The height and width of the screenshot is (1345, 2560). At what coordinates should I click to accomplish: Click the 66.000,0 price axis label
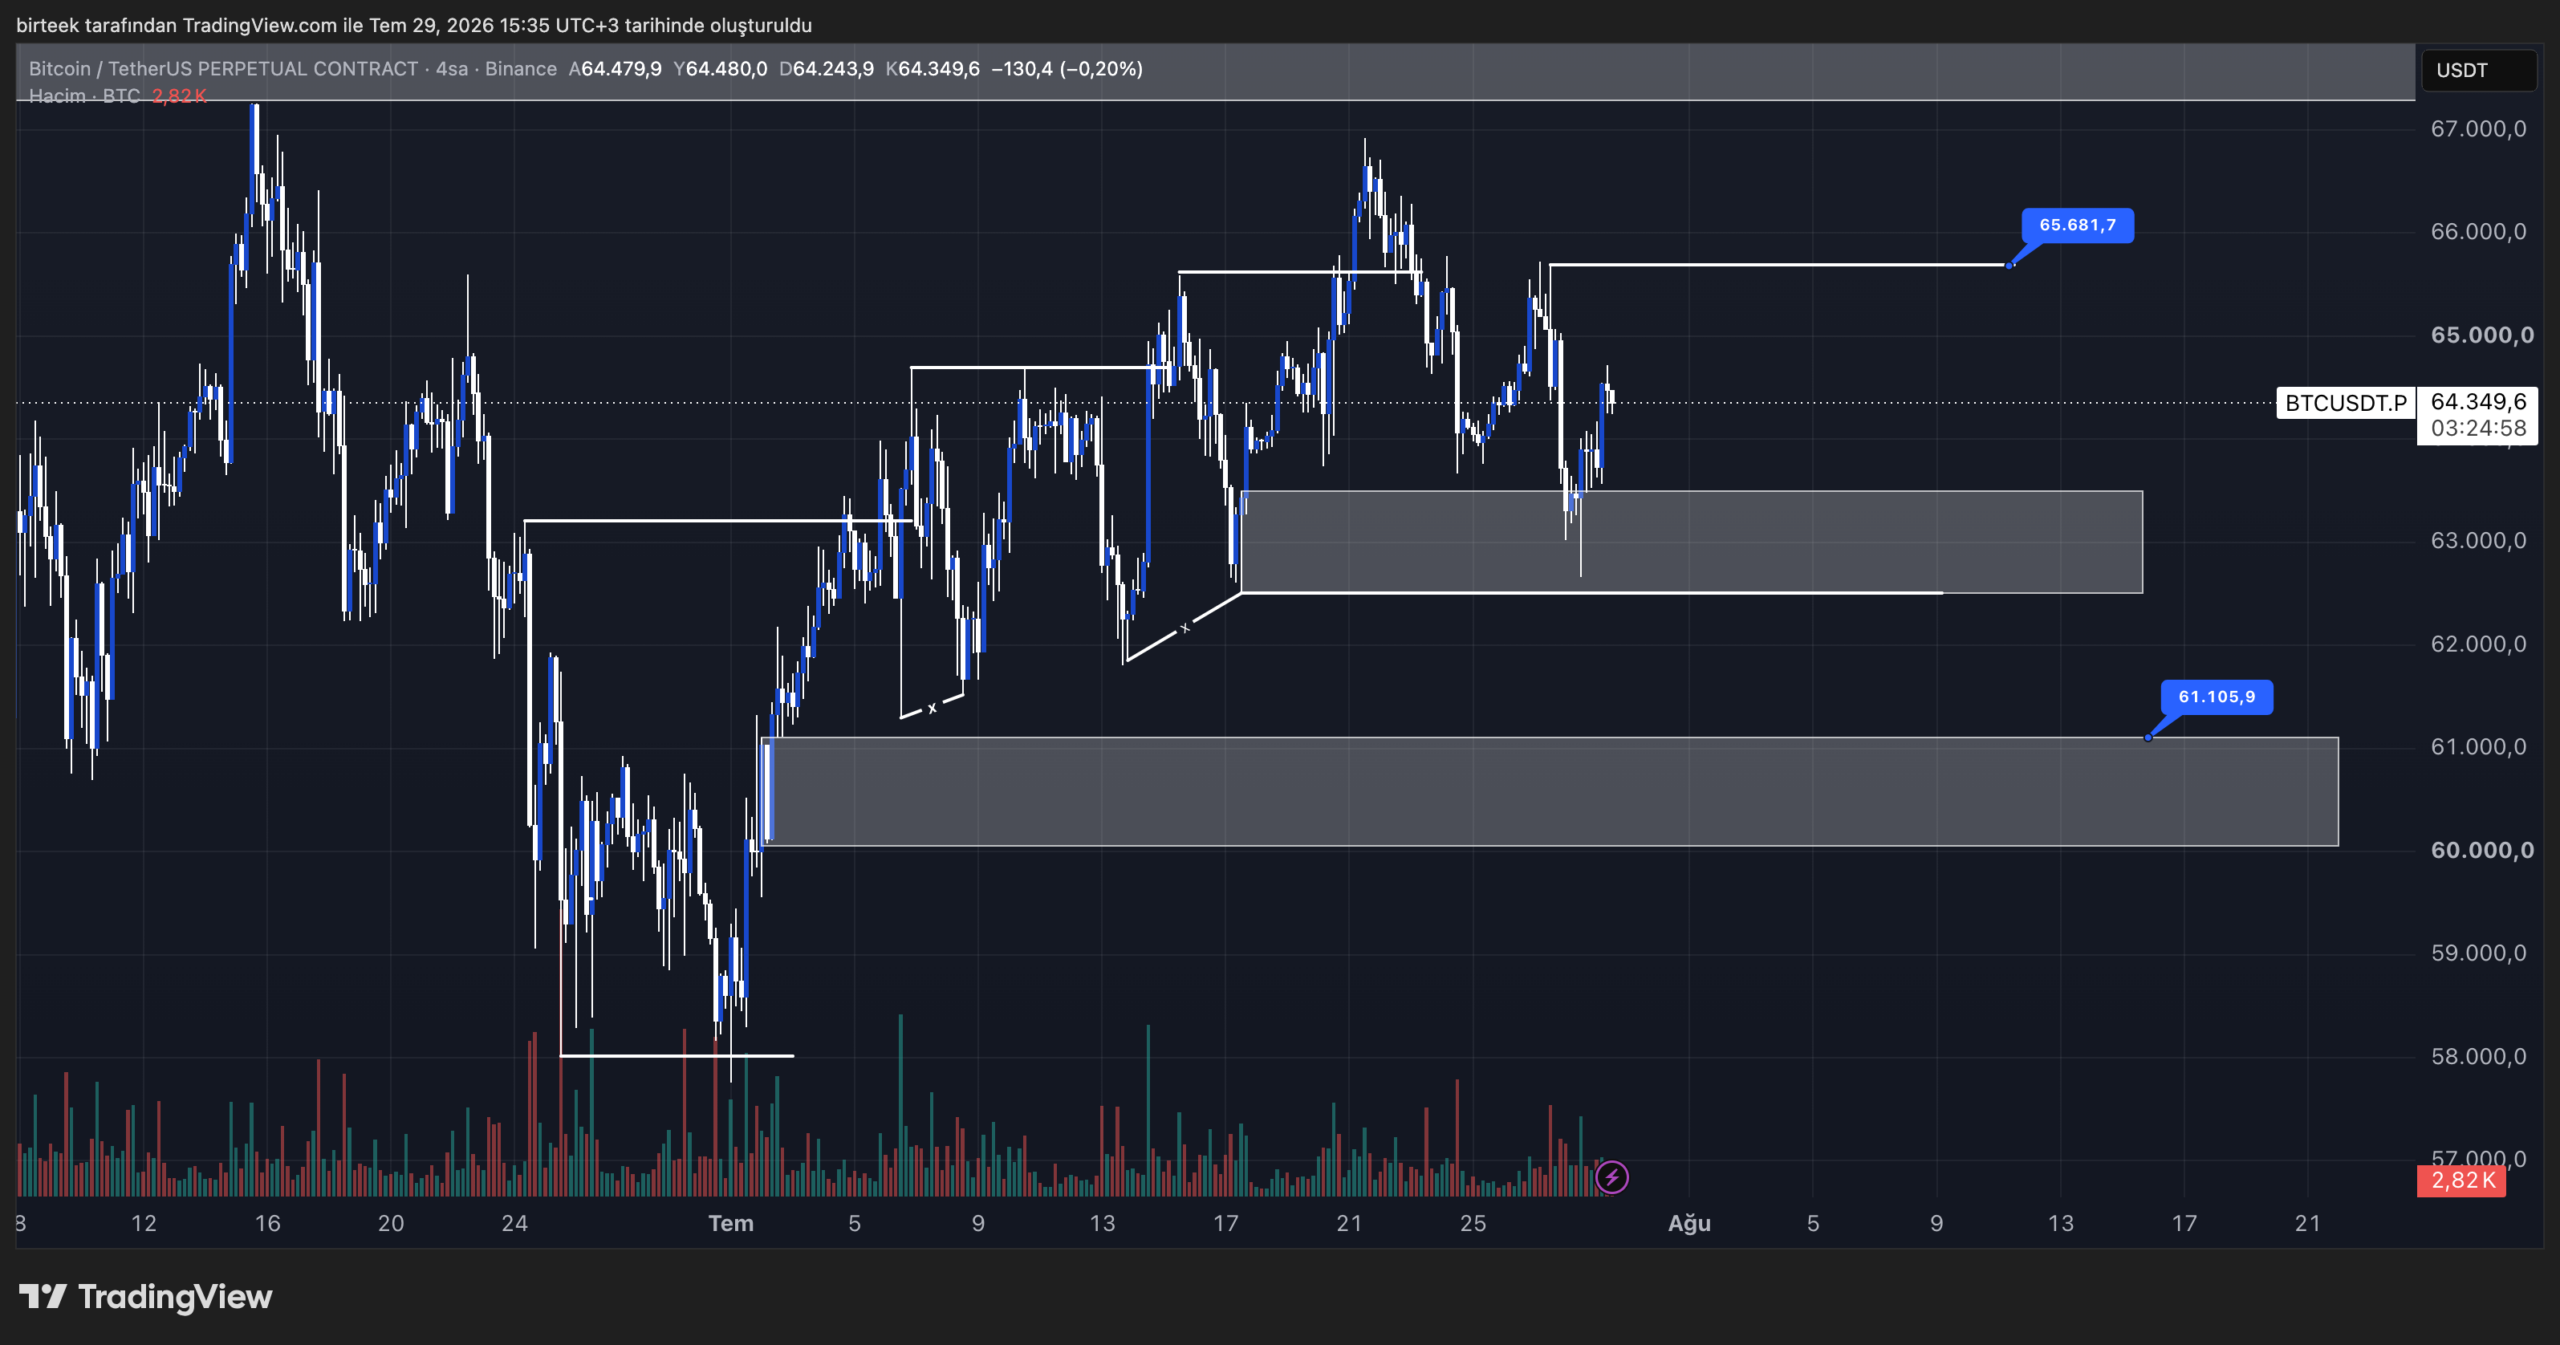2478,232
